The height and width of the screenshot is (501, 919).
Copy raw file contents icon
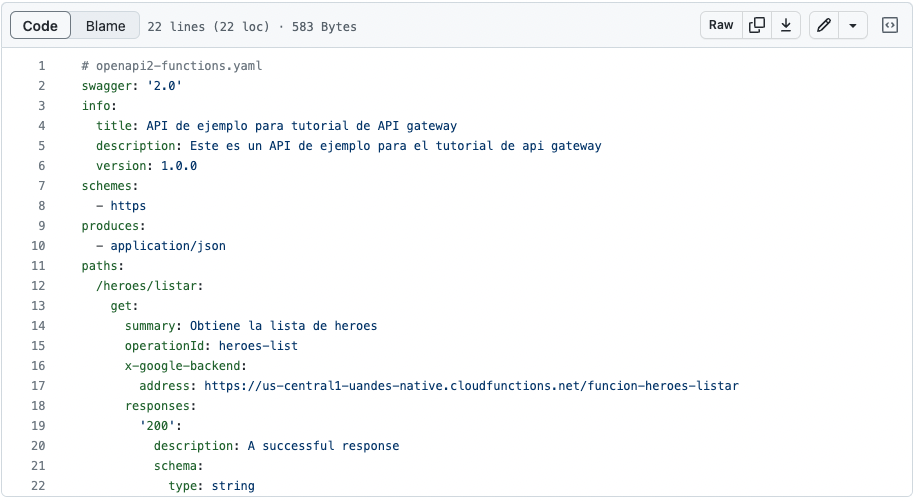(757, 25)
